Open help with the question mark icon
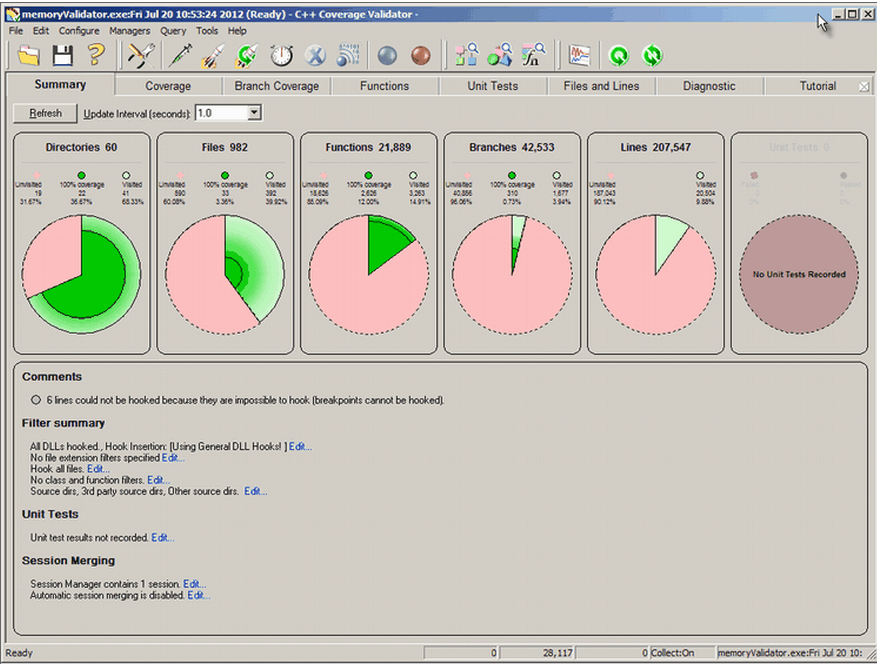This screenshot has width=877, height=665. coord(95,56)
